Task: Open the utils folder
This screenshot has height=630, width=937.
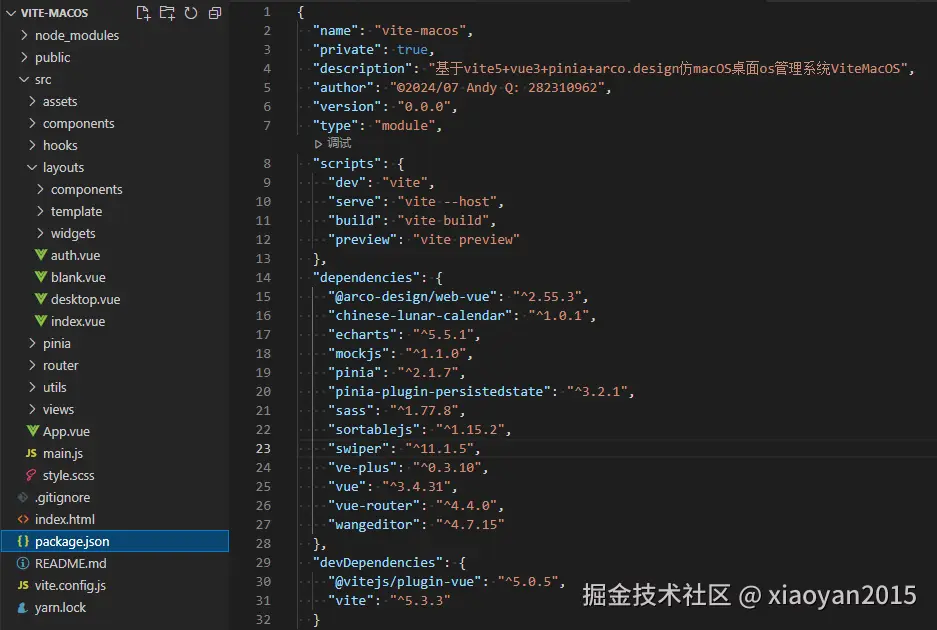Action: 54,387
